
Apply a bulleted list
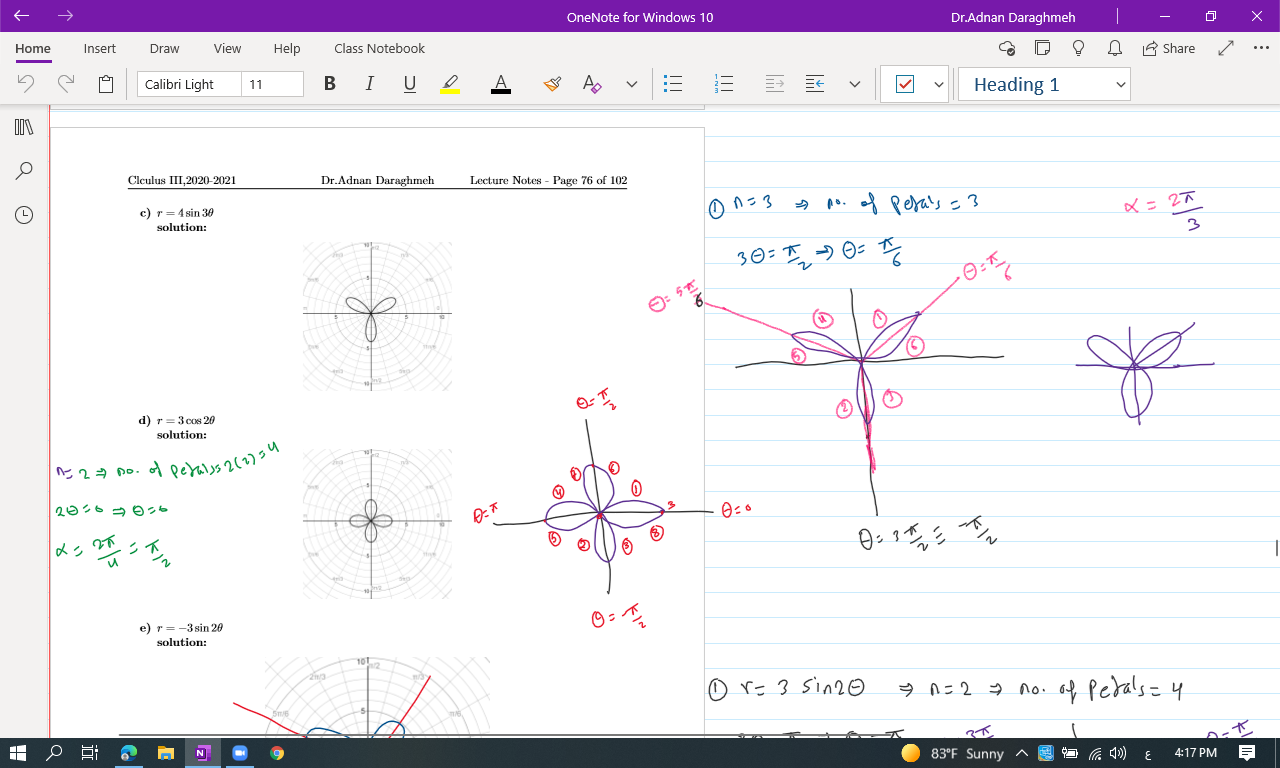click(x=674, y=84)
